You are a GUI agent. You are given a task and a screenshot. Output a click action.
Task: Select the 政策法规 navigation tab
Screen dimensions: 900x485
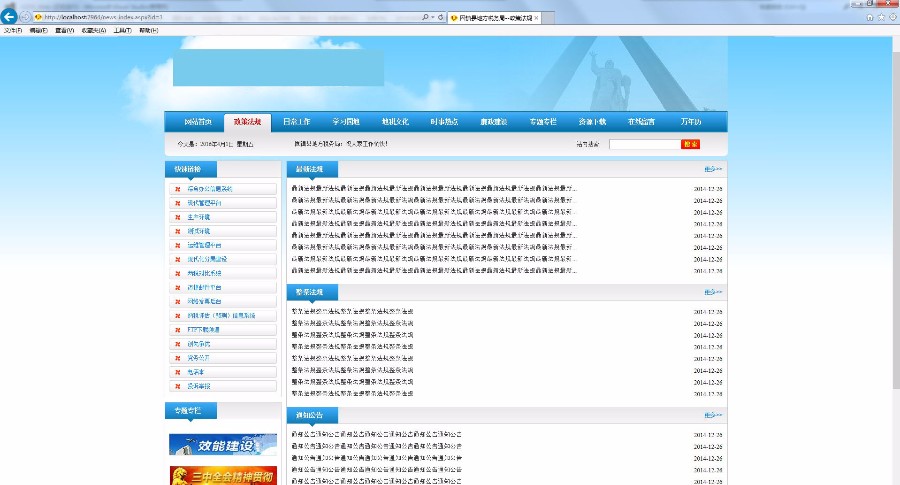(247, 122)
